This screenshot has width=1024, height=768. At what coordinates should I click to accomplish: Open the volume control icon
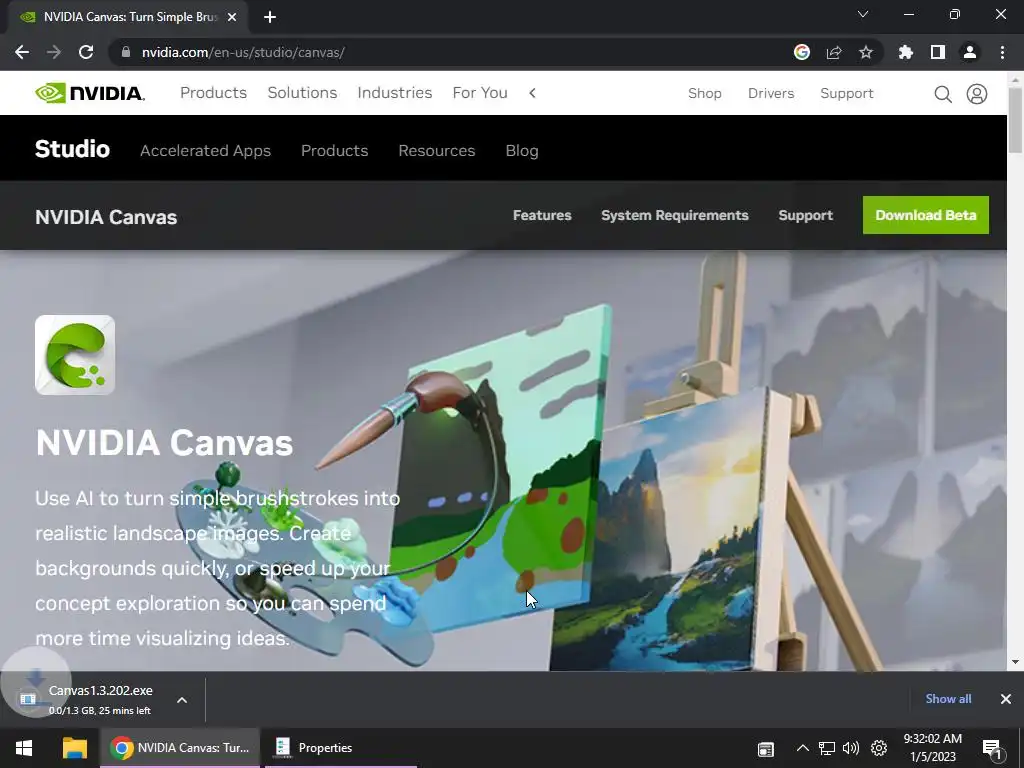851,748
